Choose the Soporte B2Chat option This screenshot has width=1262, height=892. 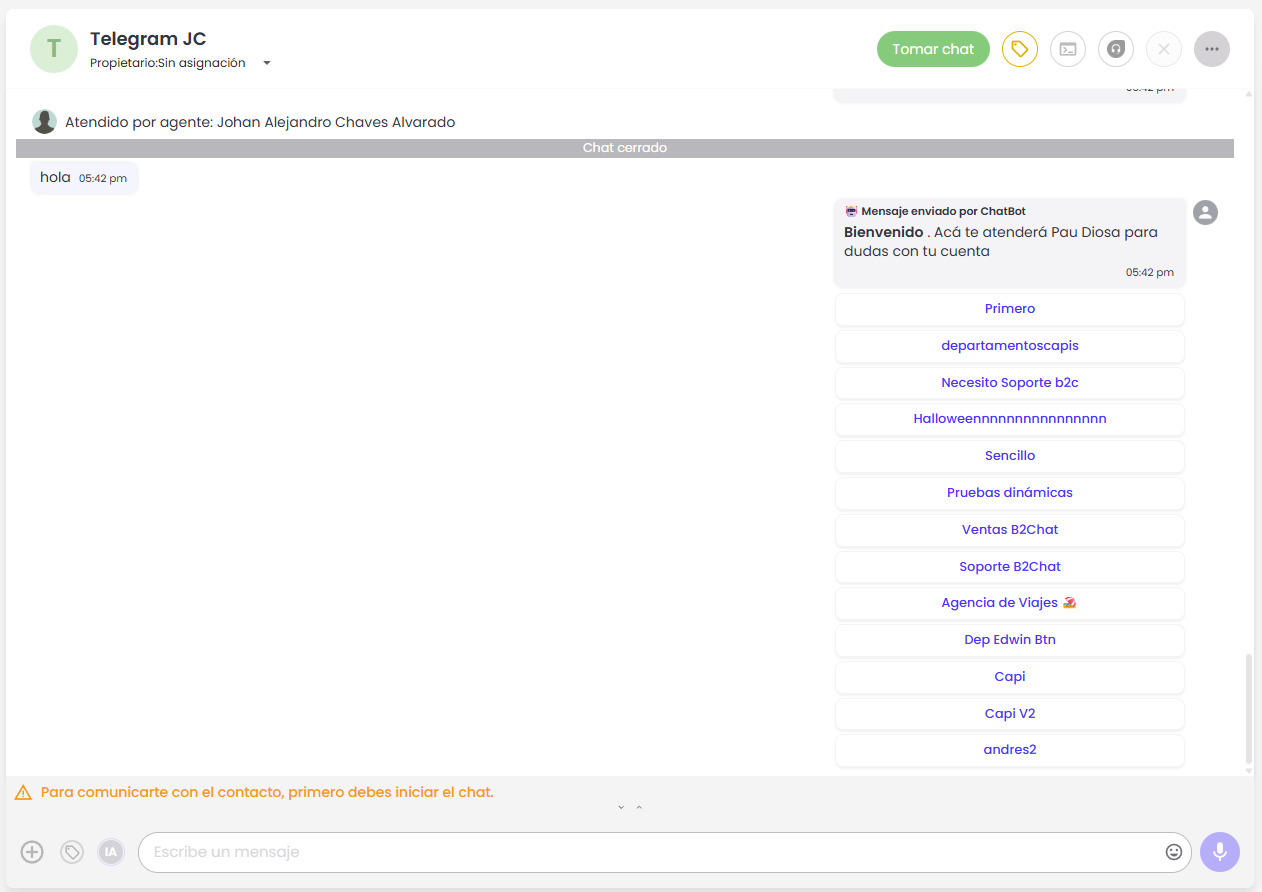(1009, 567)
